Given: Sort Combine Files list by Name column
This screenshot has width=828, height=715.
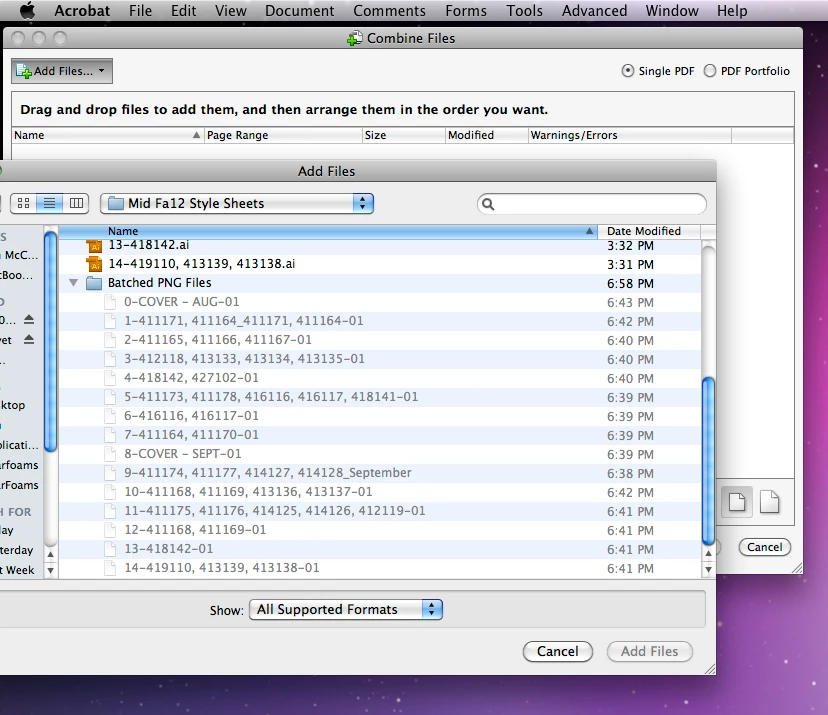Looking at the screenshot, I should (107, 135).
